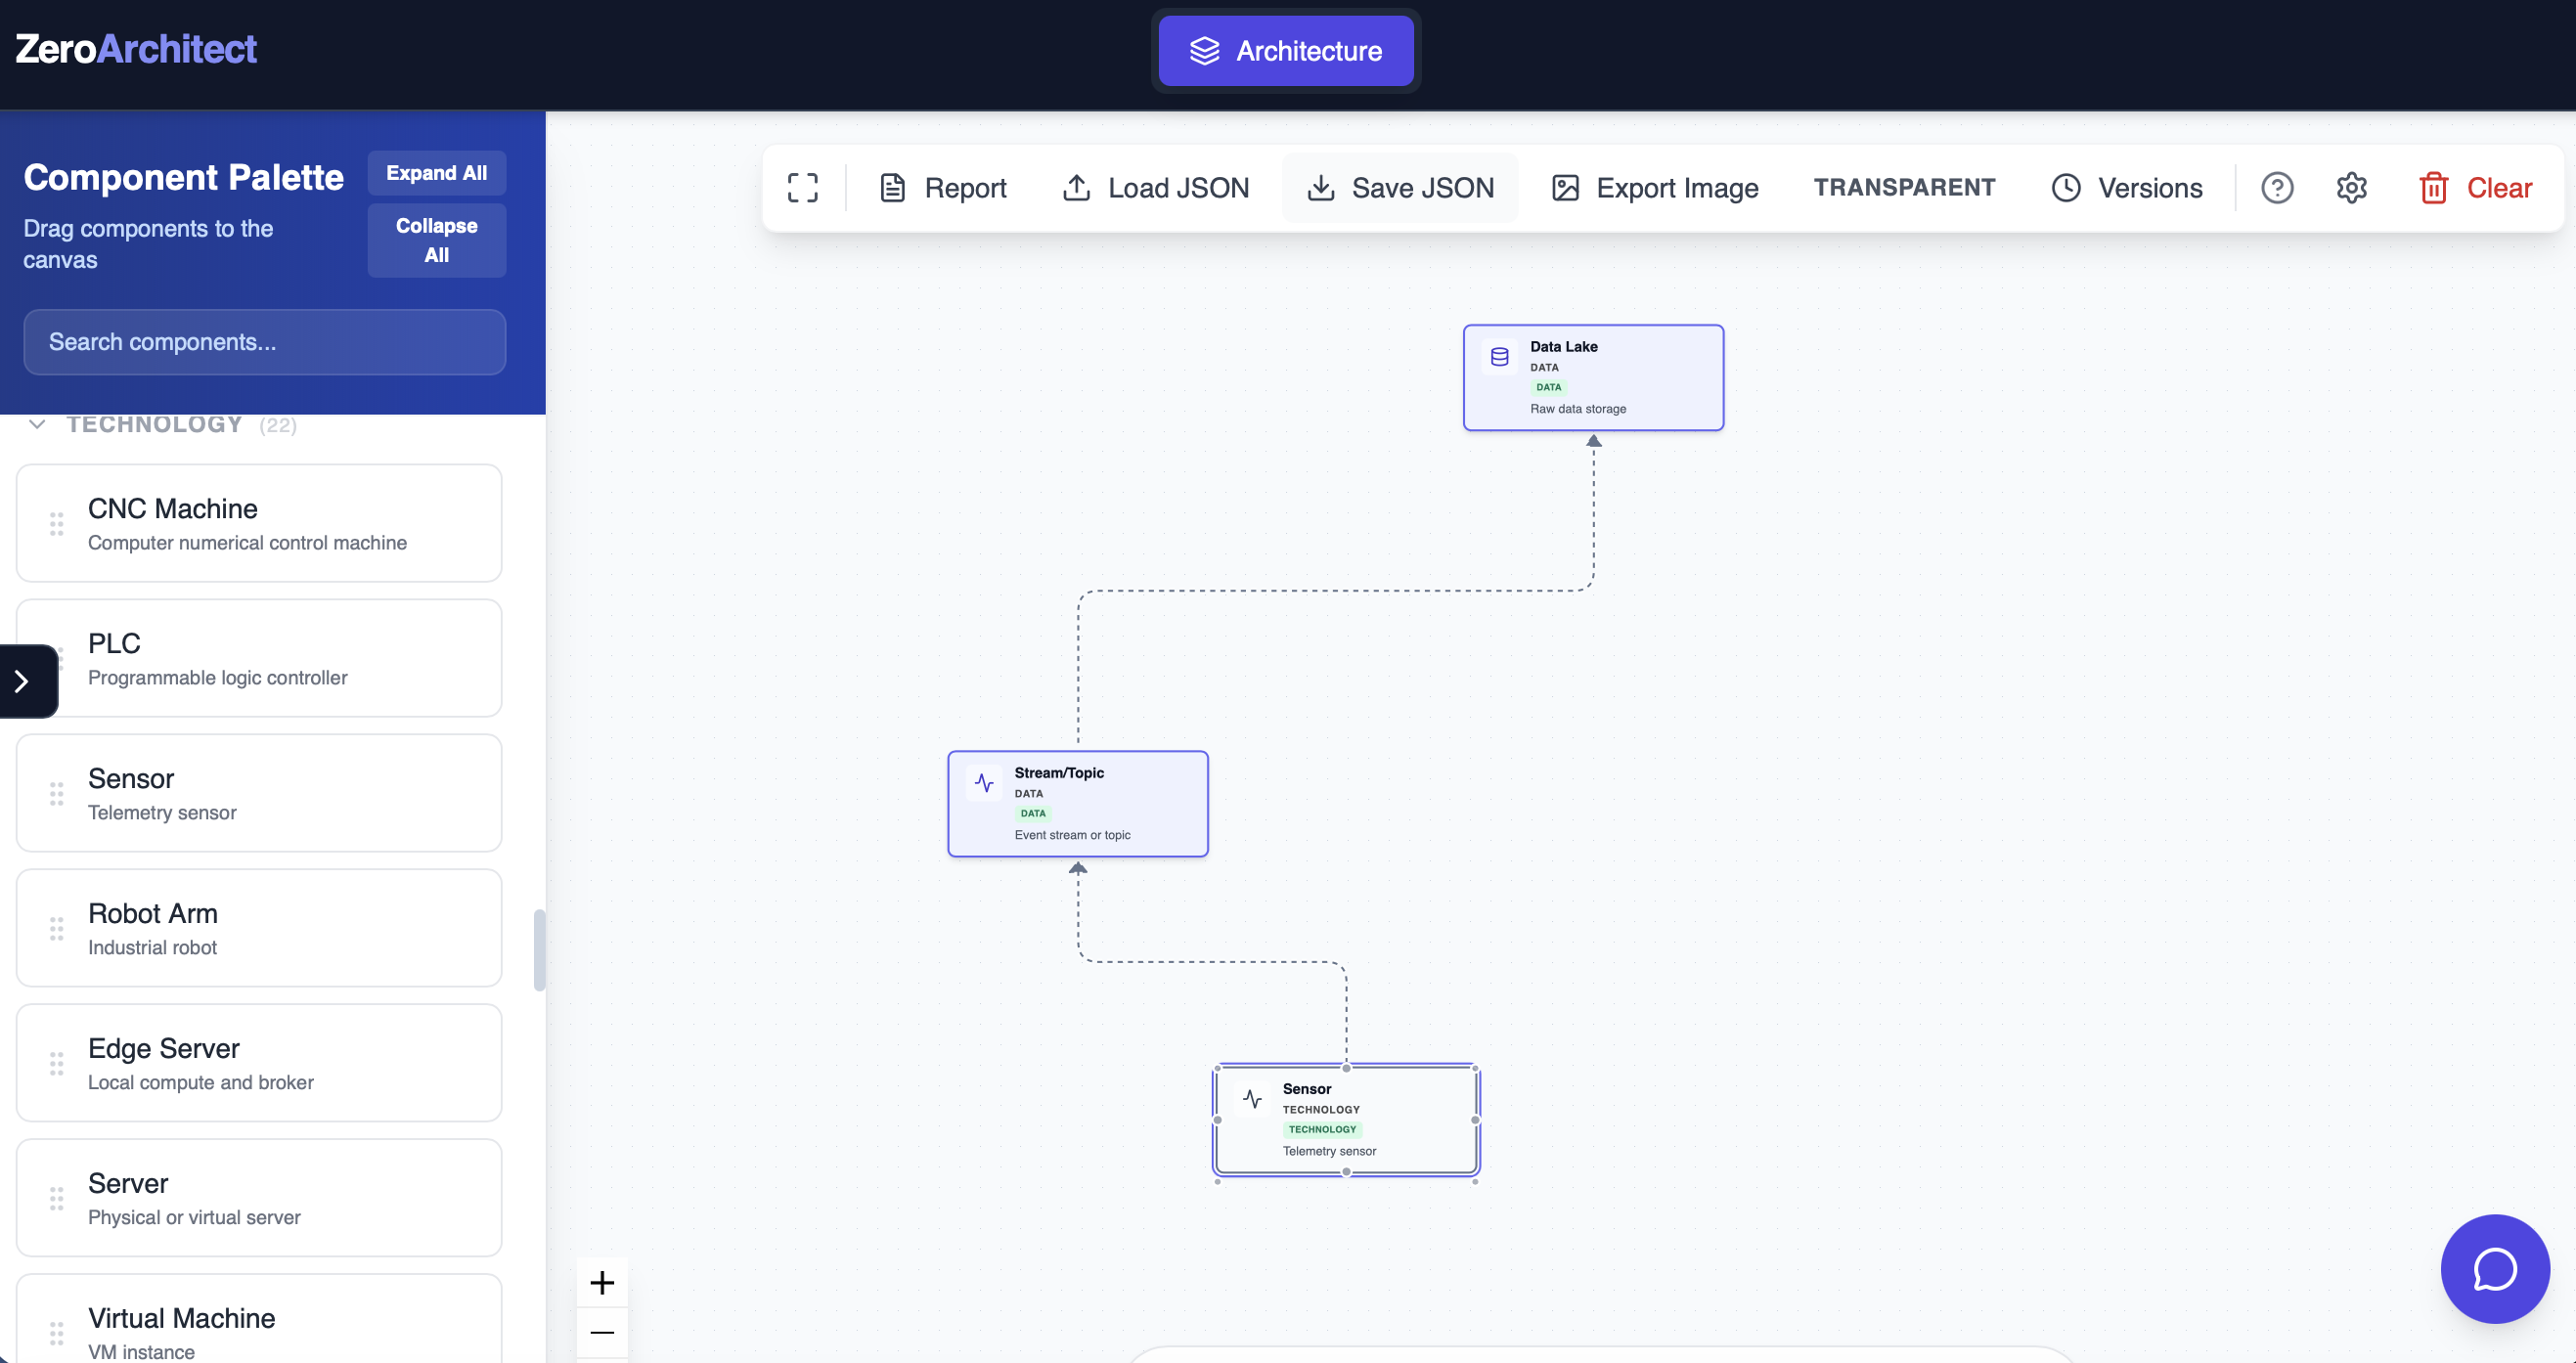This screenshot has height=1363, width=2576.
Task: Select Save JSON from the toolbar
Action: (x=1399, y=187)
